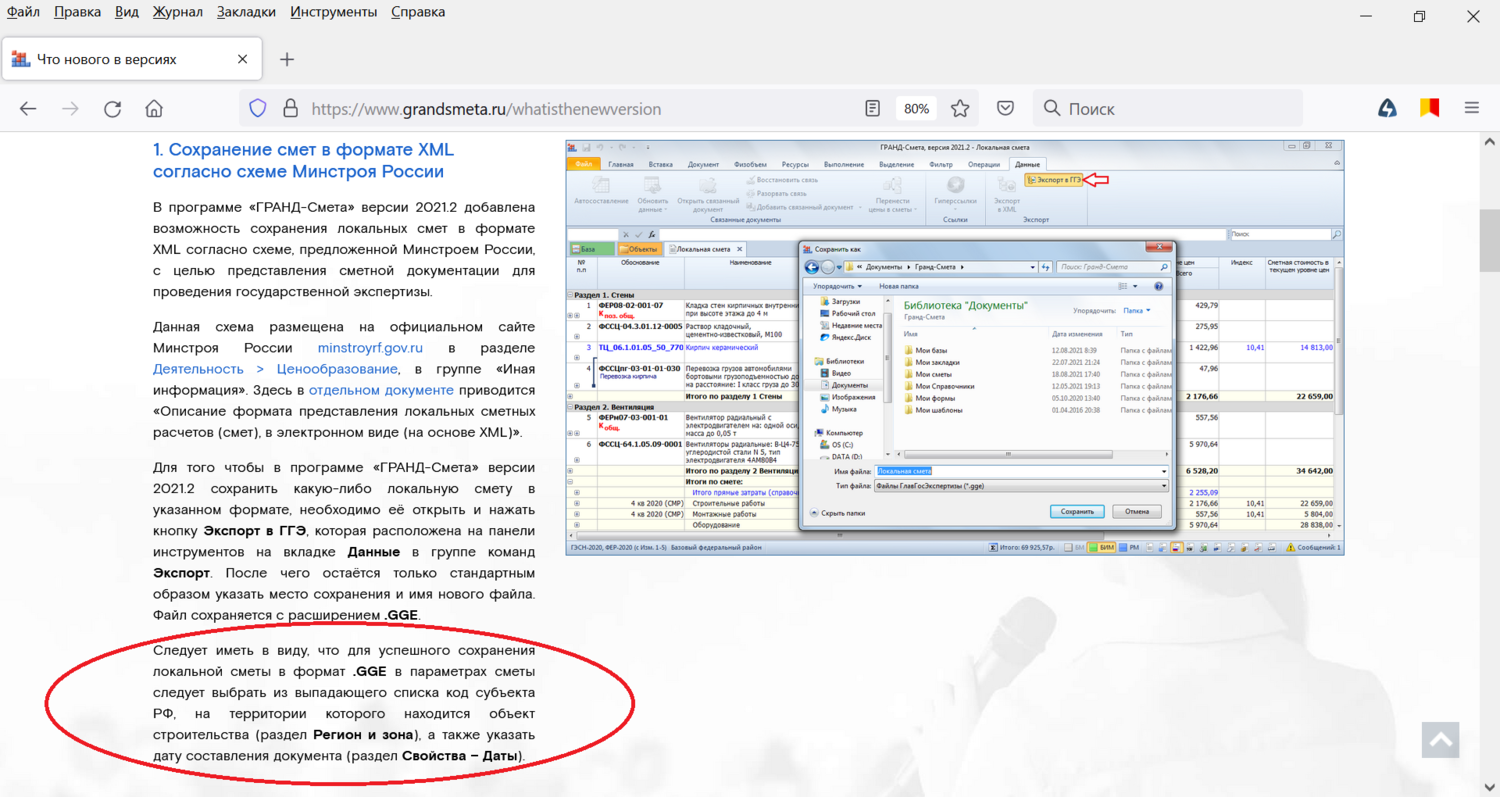The height and width of the screenshot is (797, 1500).
Task: Save the page to Pocket
Action: (x=1006, y=109)
